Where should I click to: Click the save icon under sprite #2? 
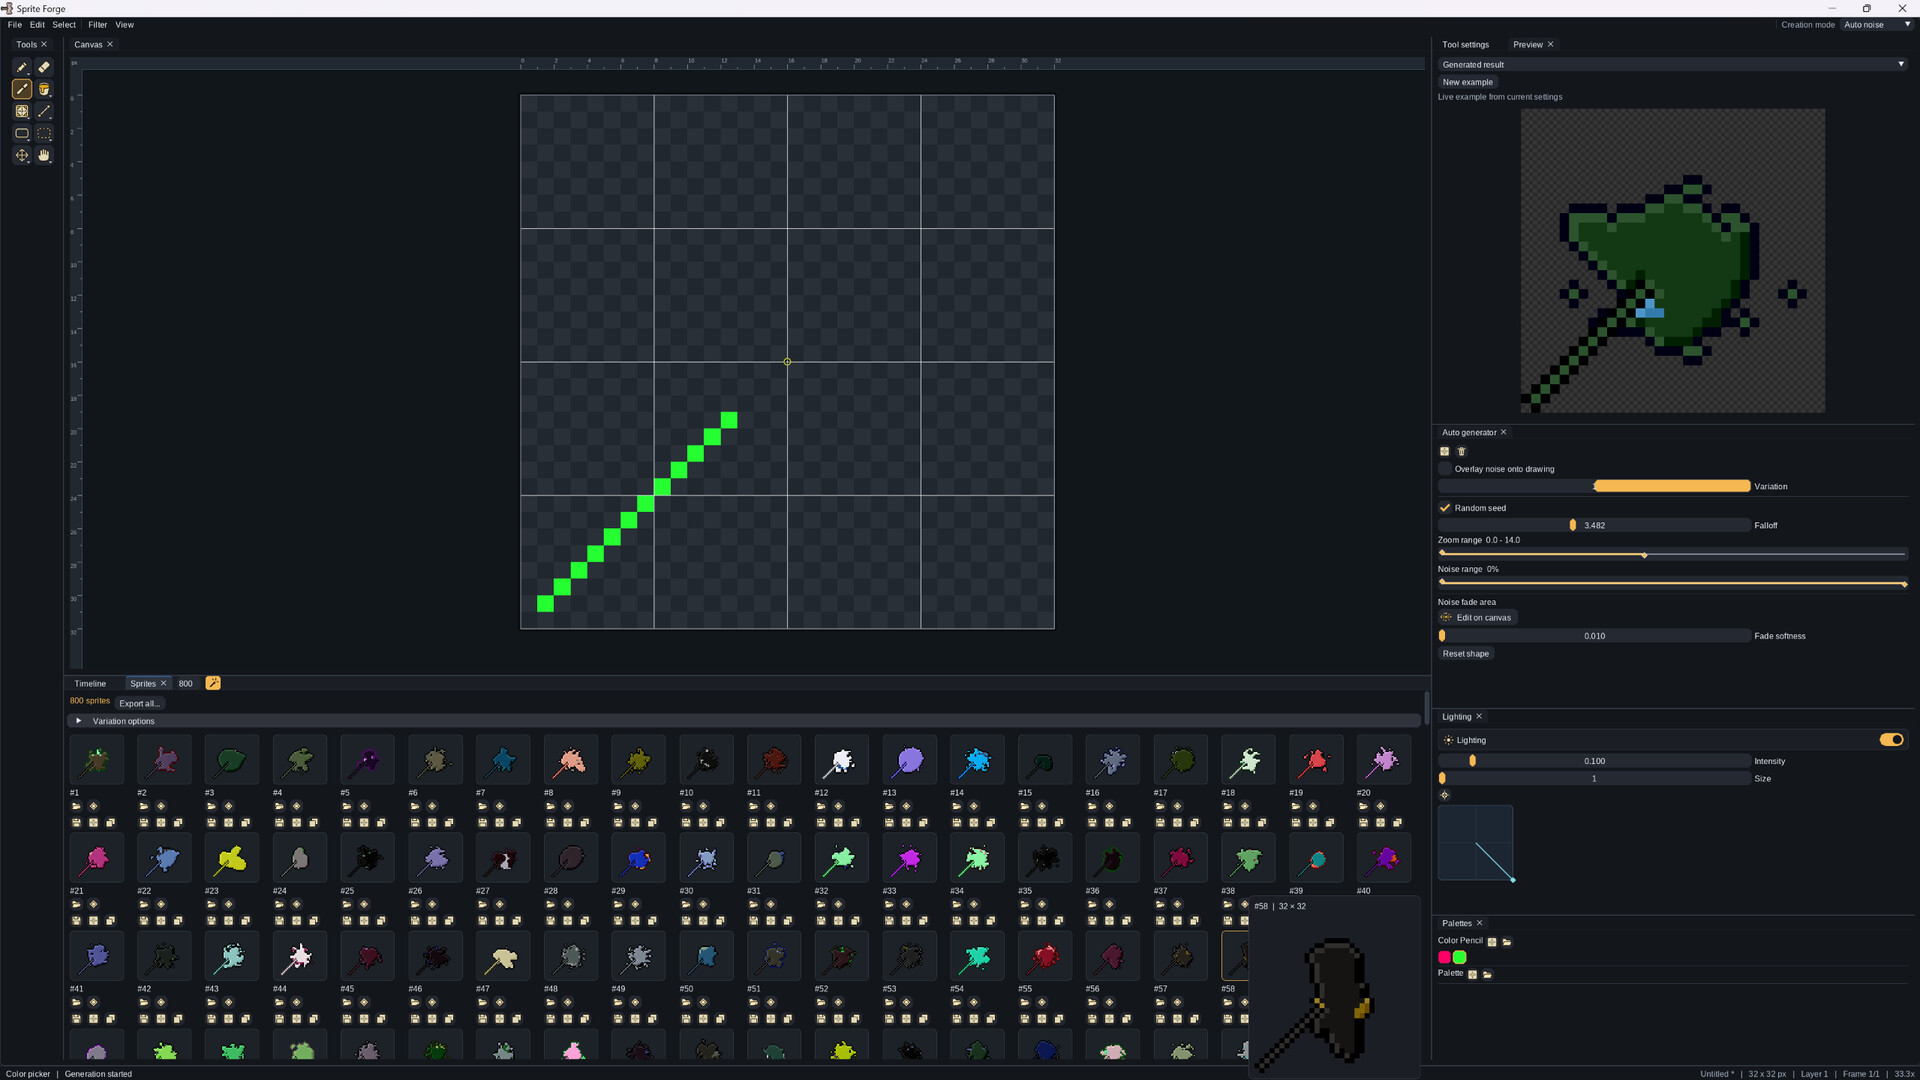144,823
